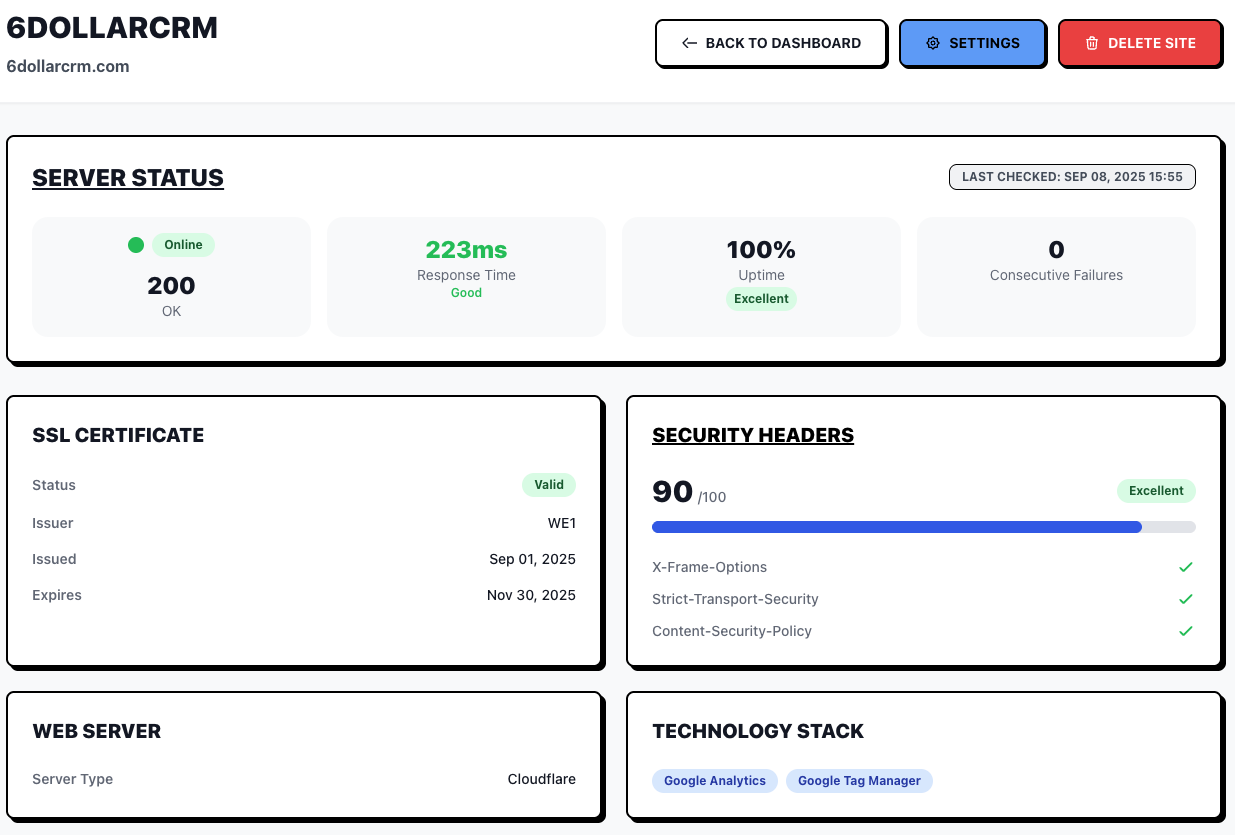
Task: Click the X-Frame-Options green checkmark
Action: [x=1186, y=567]
